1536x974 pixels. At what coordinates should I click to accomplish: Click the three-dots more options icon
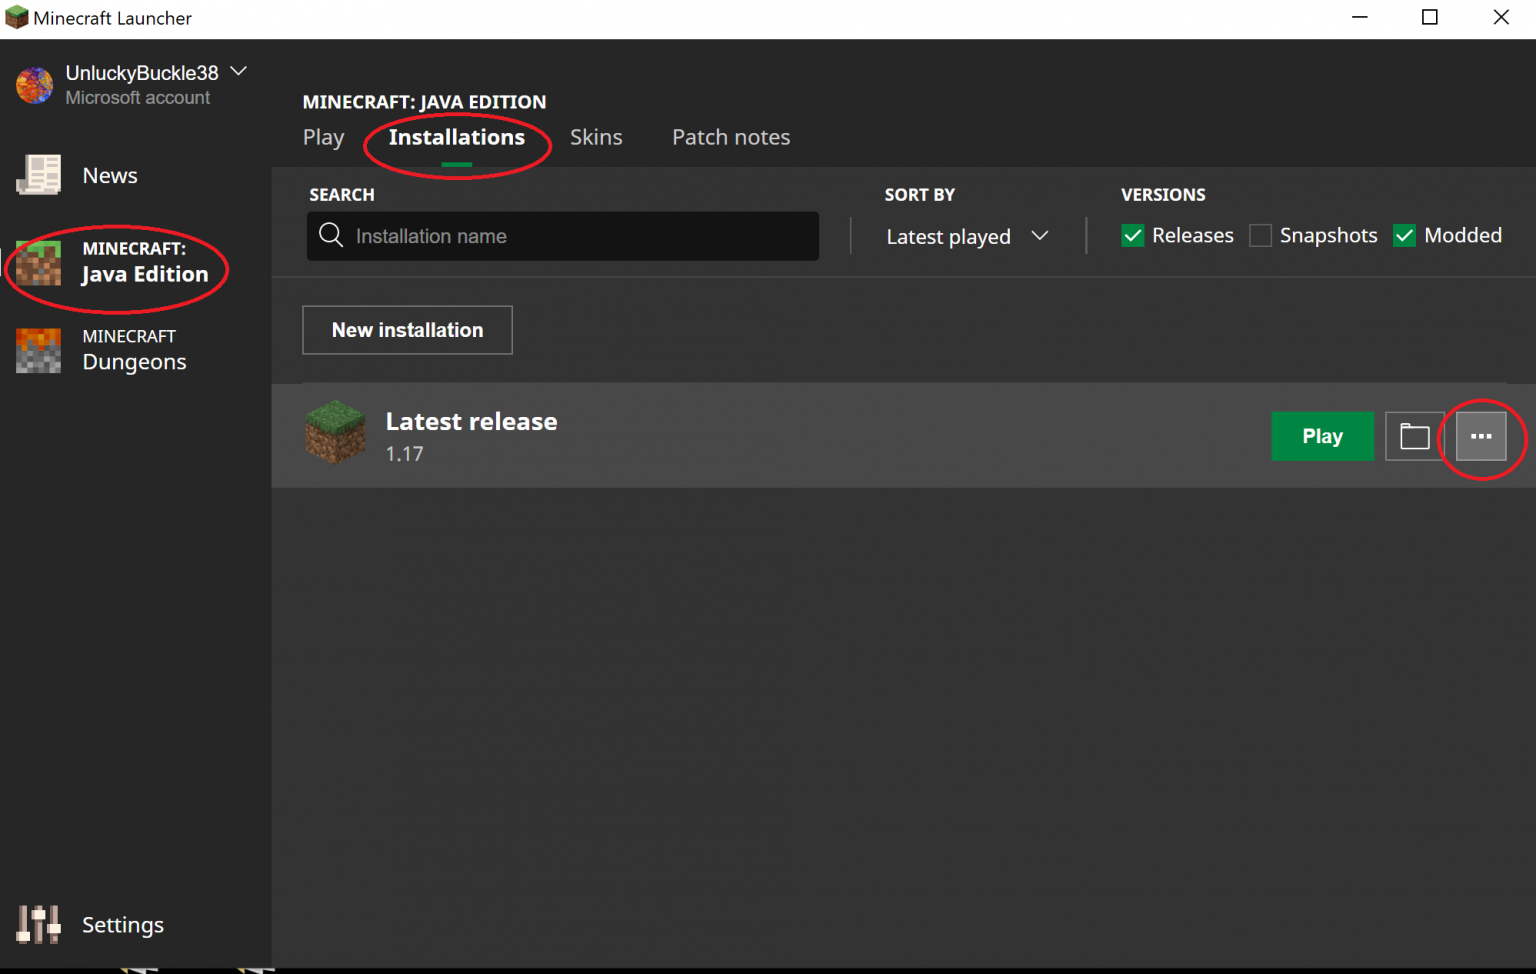1481,436
